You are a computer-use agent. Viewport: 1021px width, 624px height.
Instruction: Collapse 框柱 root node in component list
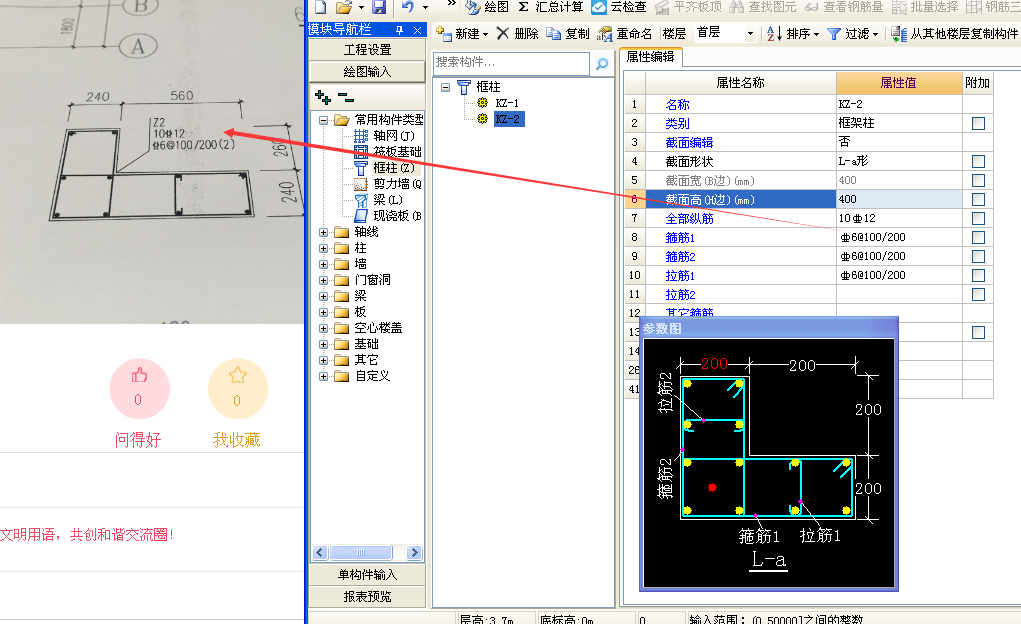pyautogui.click(x=445, y=87)
